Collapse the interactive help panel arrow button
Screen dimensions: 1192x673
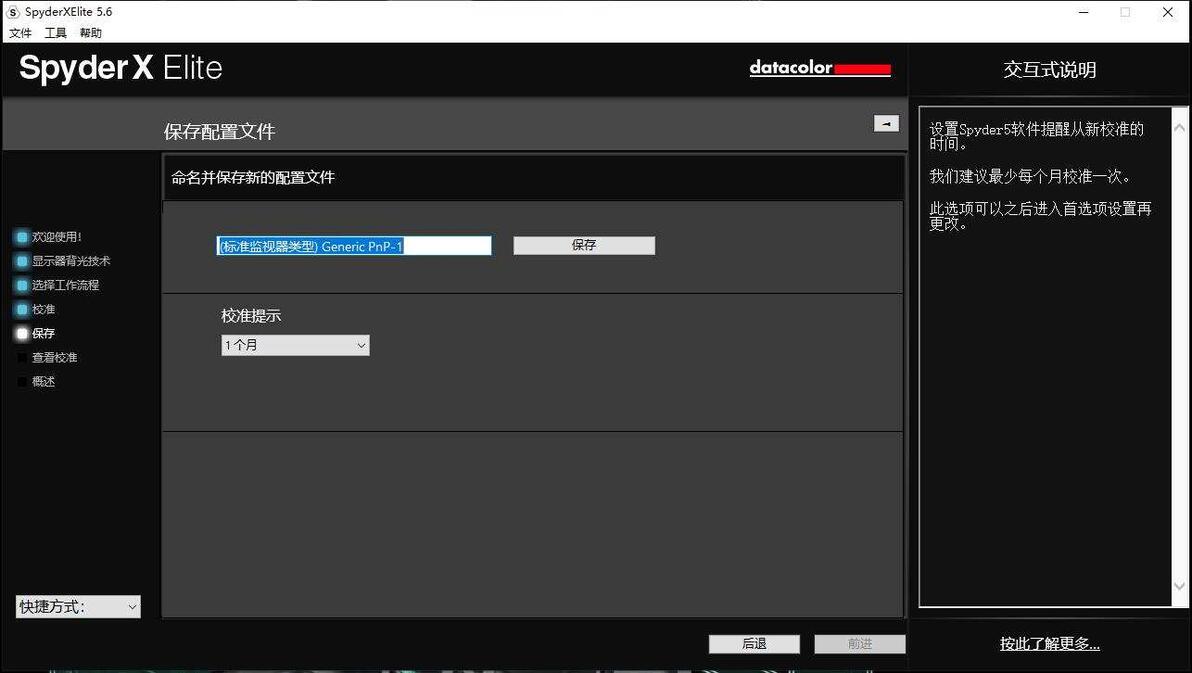tap(886, 123)
